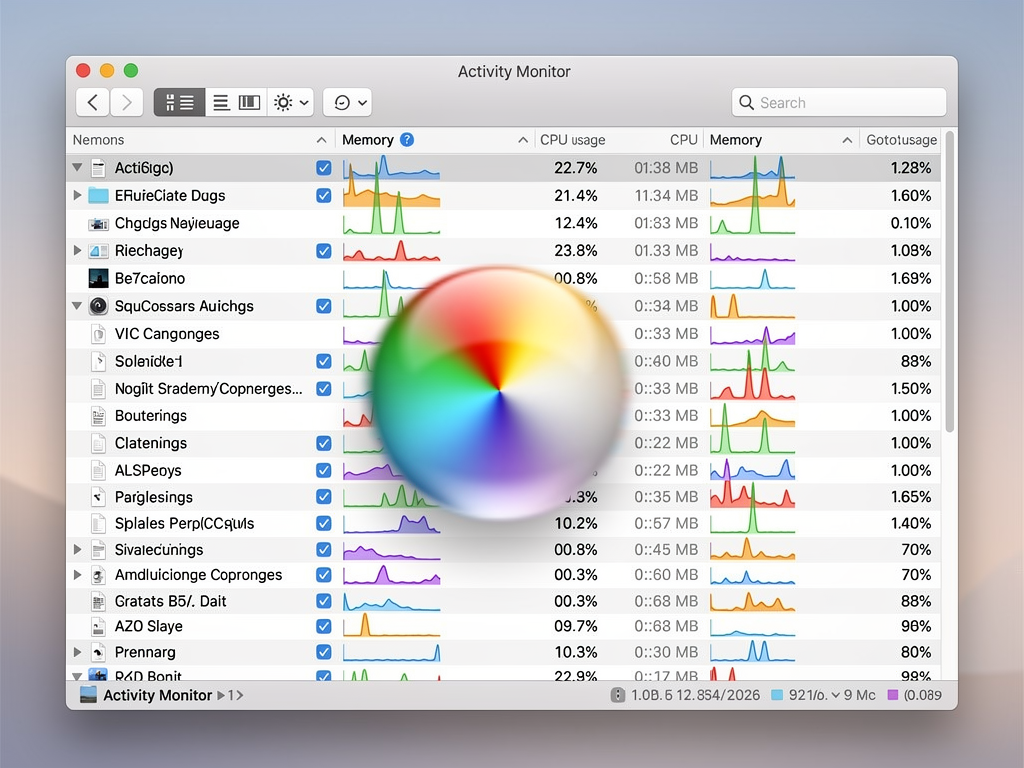
Task: Expand the Riechagey process row
Action: [x=77, y=251]
